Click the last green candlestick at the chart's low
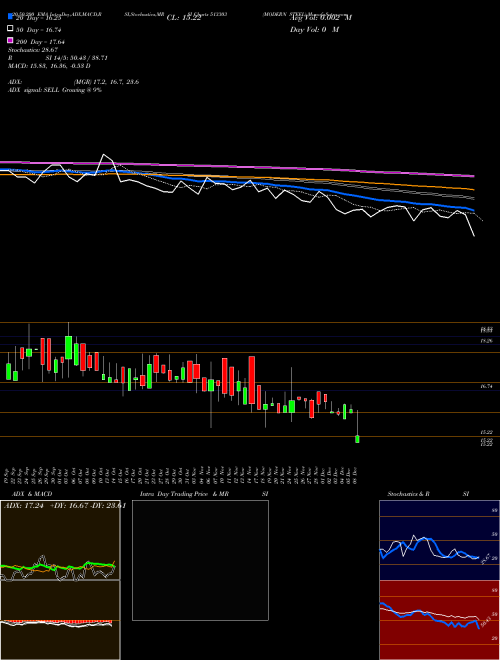This screenshot has width=500, height=660. point(357,439)
